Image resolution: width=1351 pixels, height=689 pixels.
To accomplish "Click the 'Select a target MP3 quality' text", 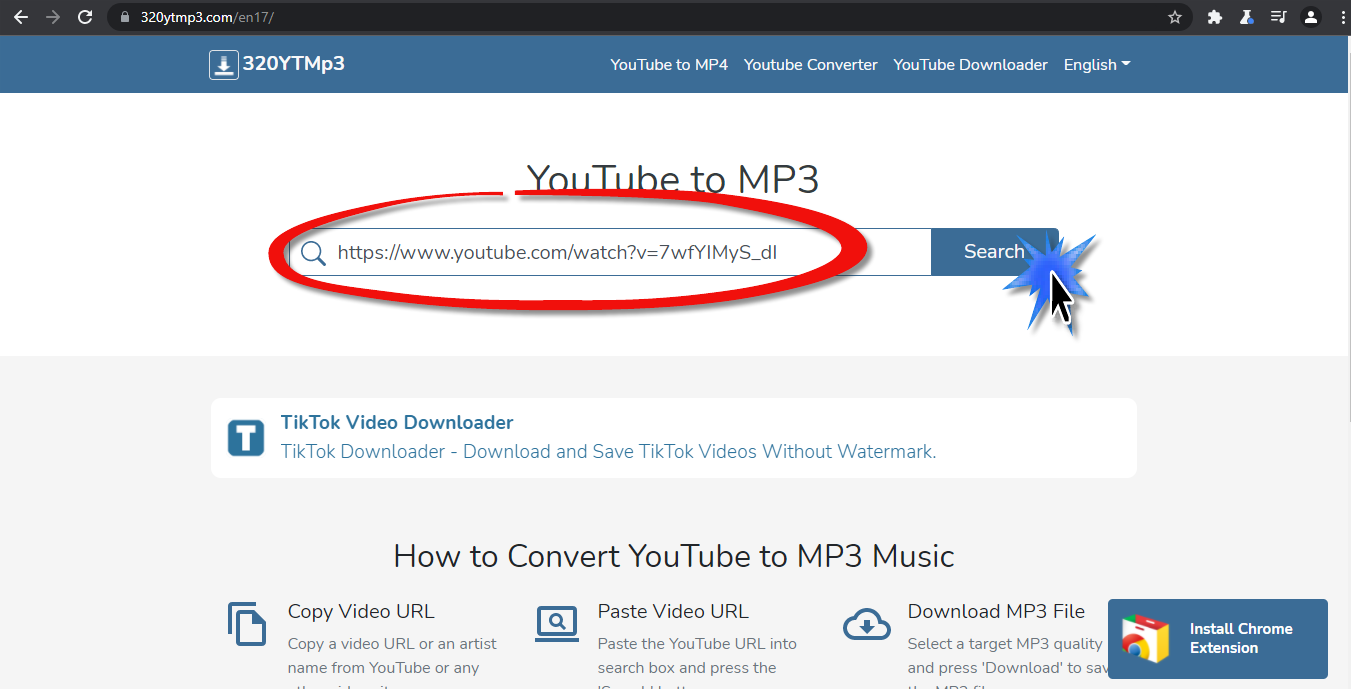I will pyautogui.click(x=1005, y=643).
